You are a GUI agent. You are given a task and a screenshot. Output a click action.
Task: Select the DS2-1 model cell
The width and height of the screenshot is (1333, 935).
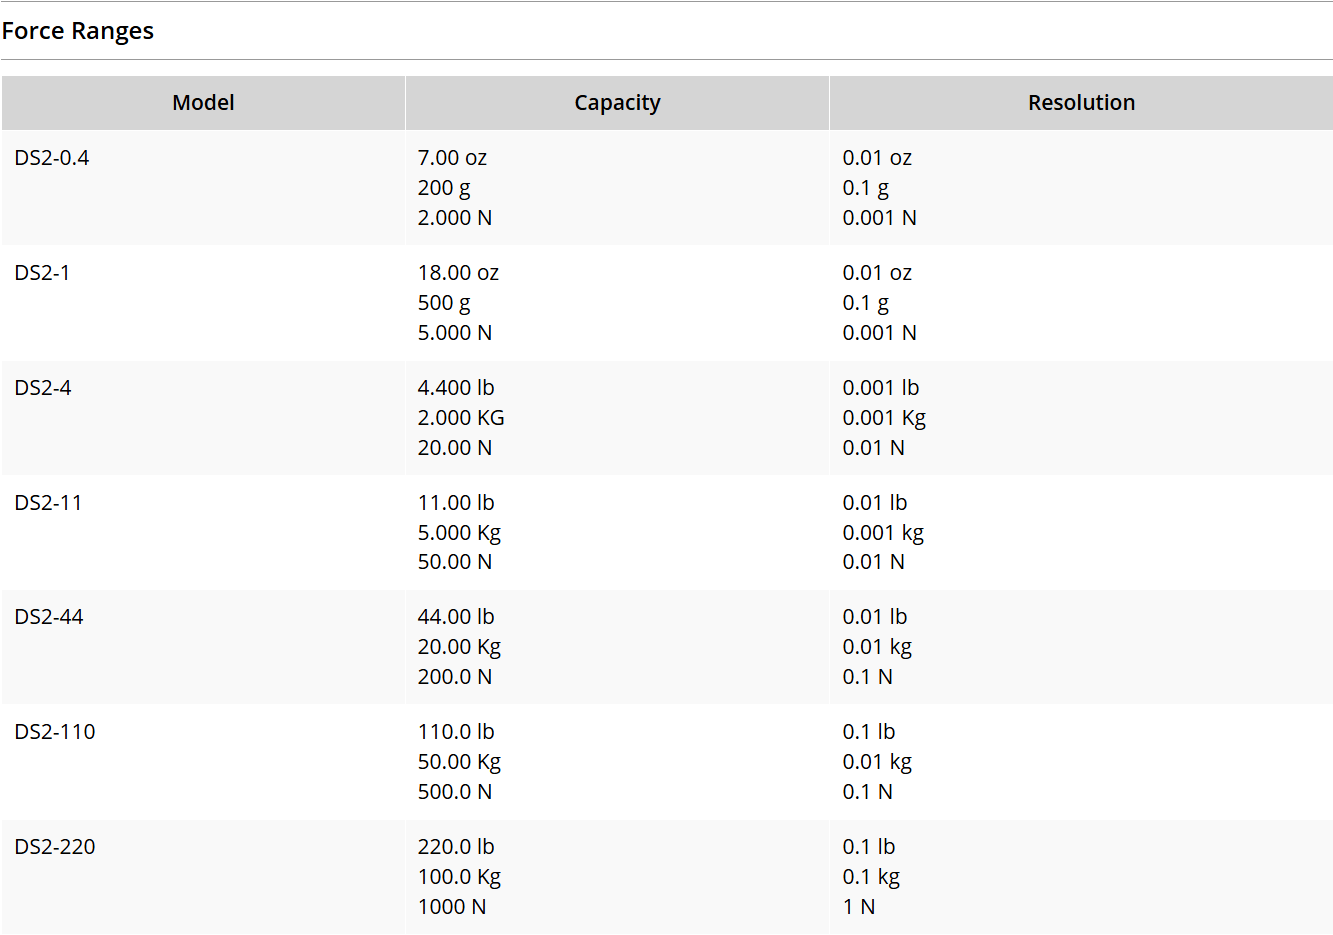coord(42,273)
